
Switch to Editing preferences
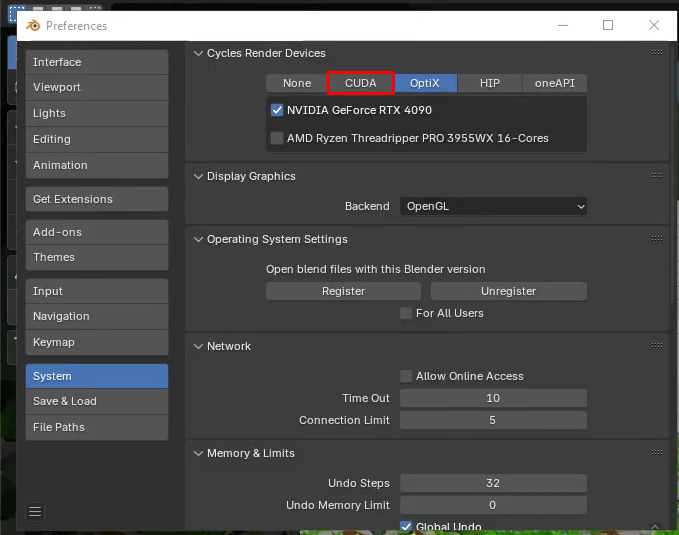pos(97,139)
